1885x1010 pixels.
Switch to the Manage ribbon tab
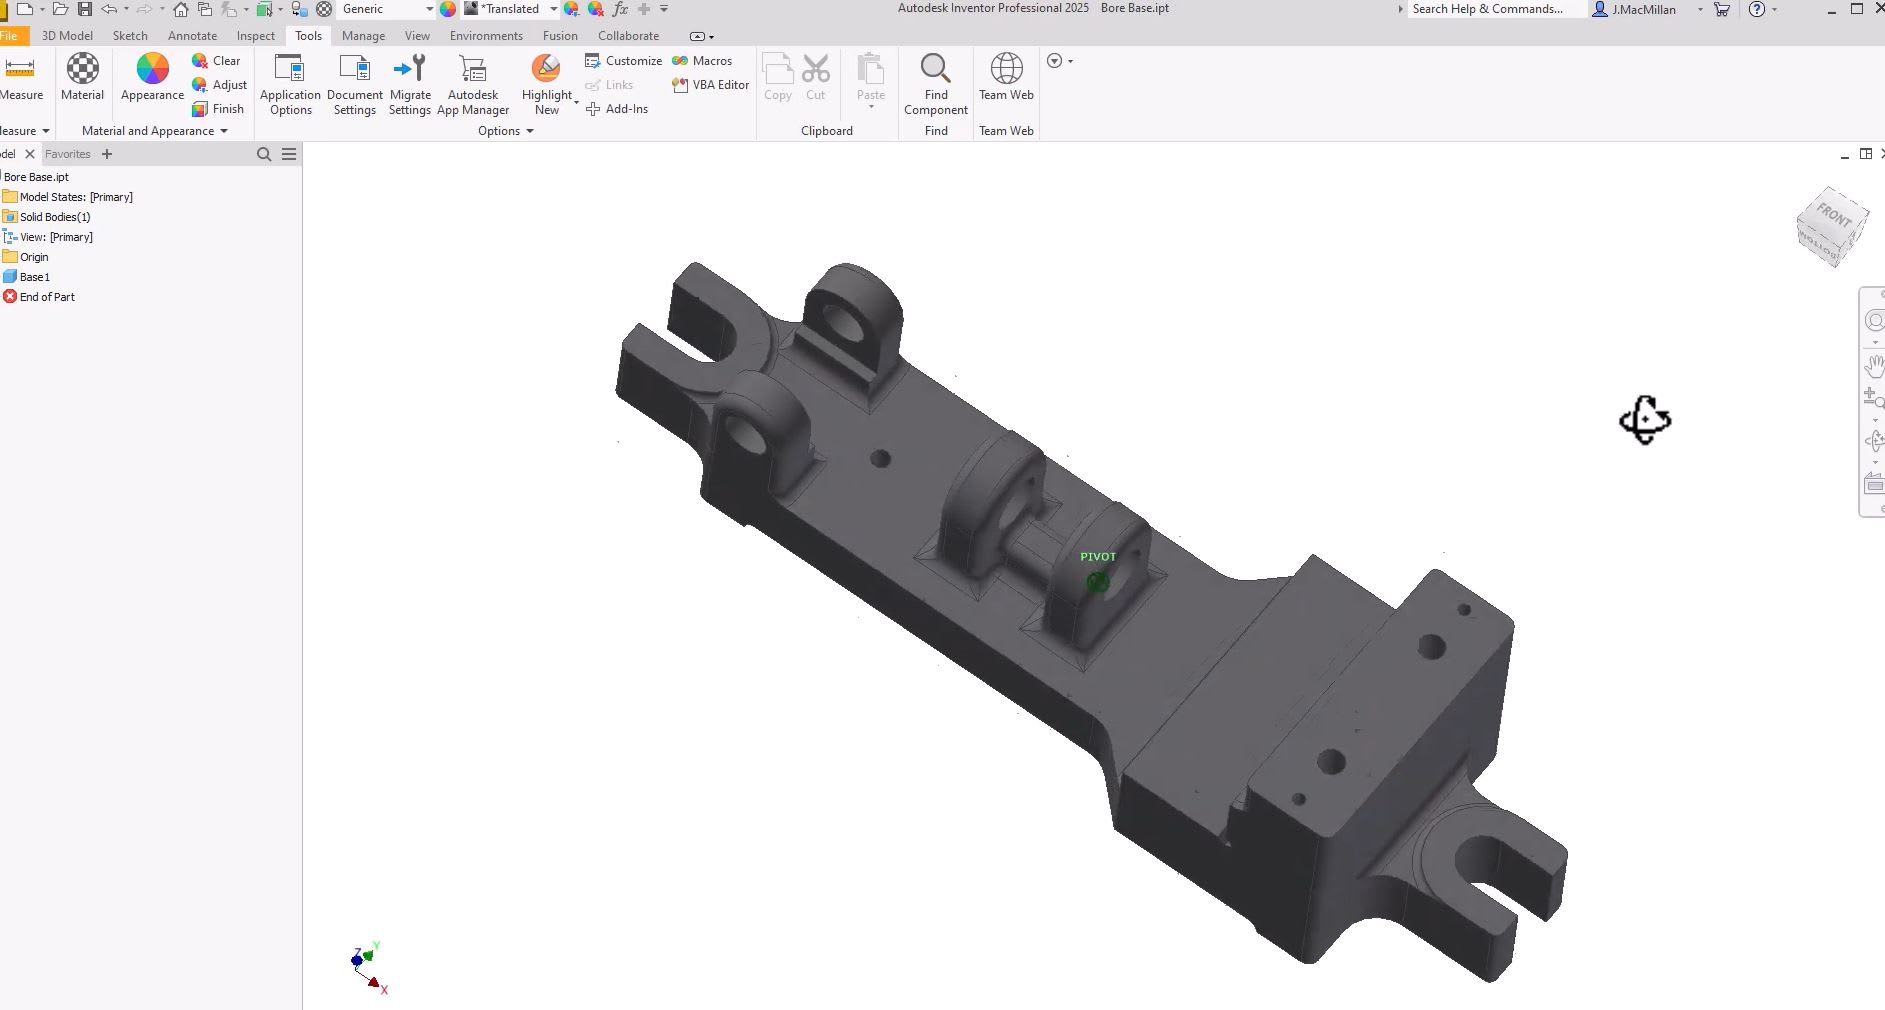click(x=362, y=35)
